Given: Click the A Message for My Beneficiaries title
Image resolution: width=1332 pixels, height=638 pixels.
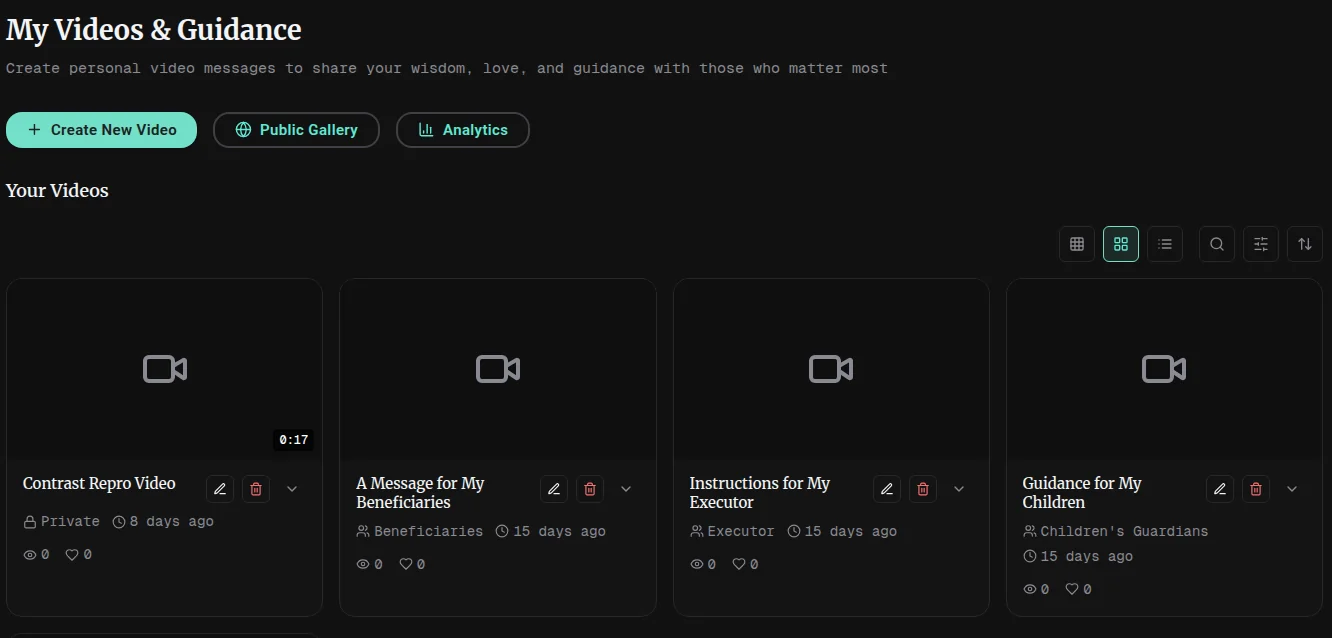Looking at the screenshot, I should pos(420,493).
